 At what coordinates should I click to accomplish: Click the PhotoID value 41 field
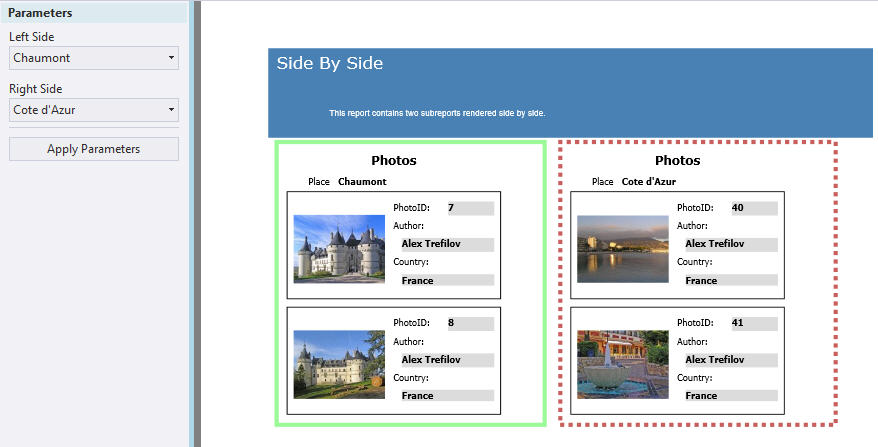coord(753,324)
